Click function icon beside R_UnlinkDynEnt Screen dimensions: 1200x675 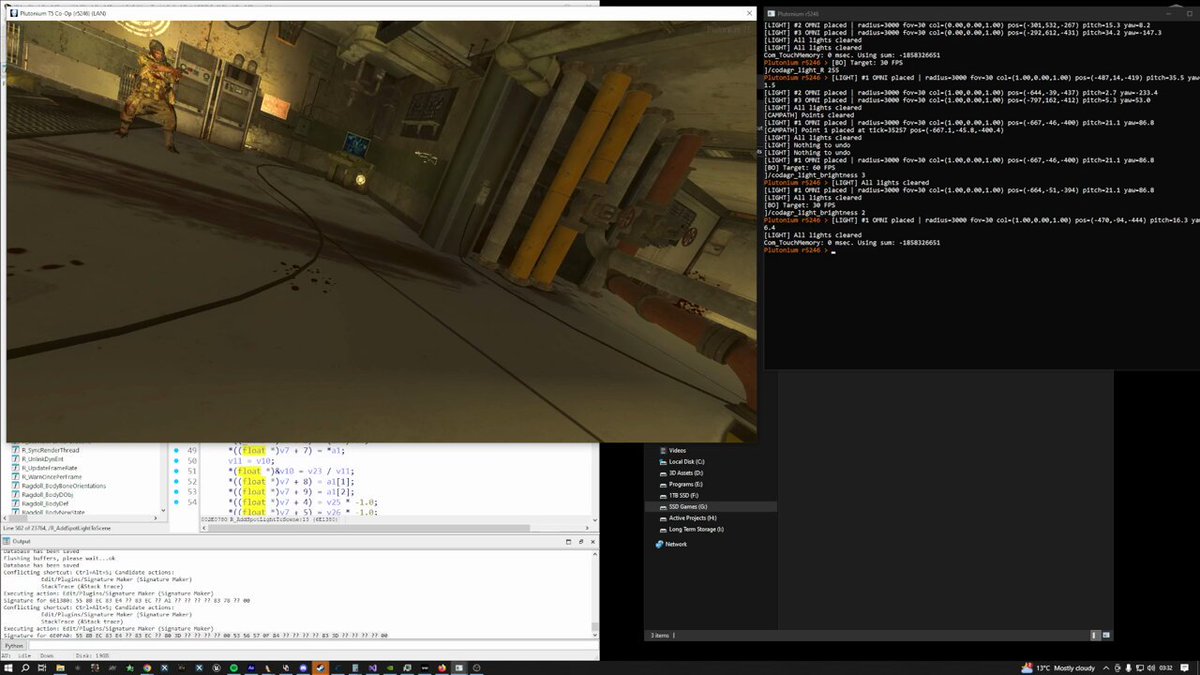point(15,460)
